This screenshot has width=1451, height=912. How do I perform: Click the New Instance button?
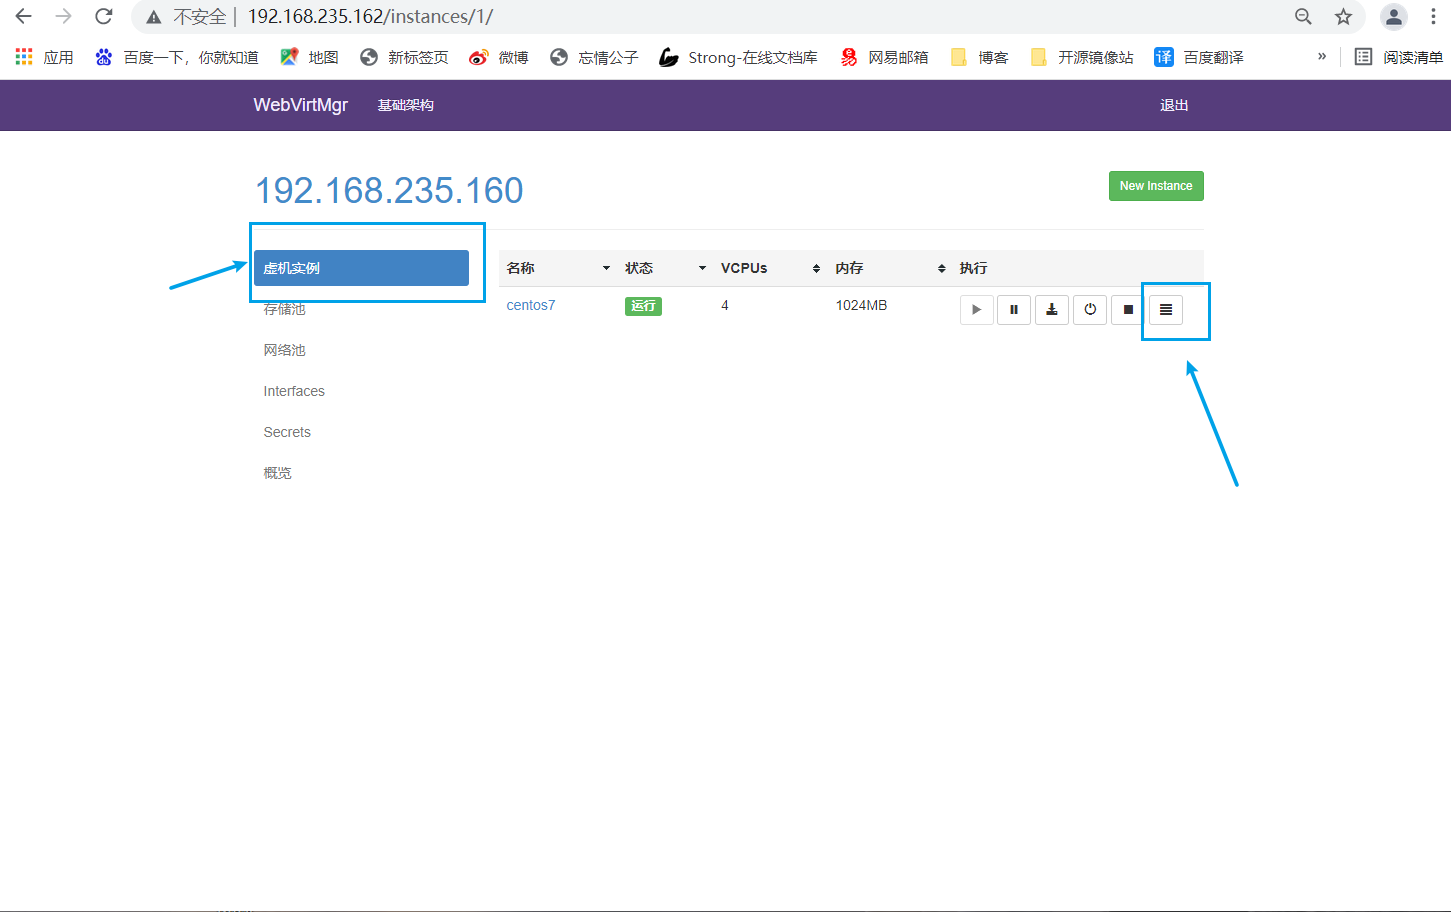point(1156,186)
